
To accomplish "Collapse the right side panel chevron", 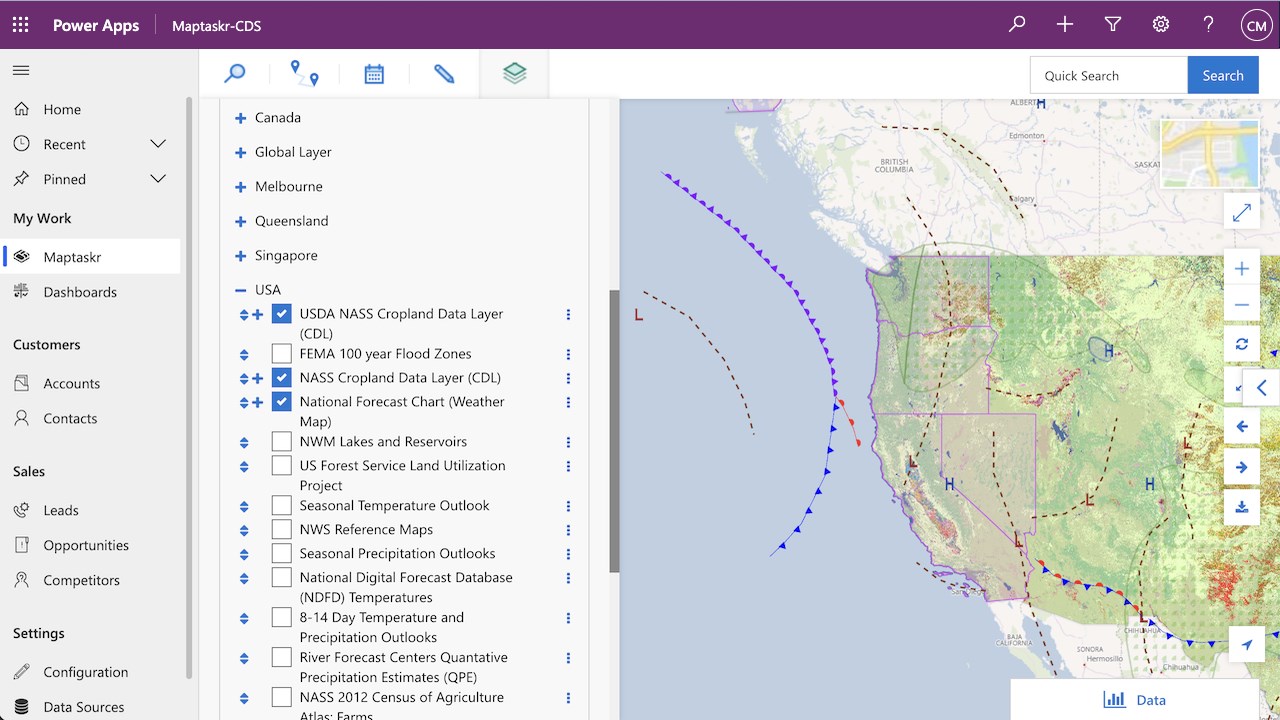I will pyautogui.click(x=1261, y=387).
